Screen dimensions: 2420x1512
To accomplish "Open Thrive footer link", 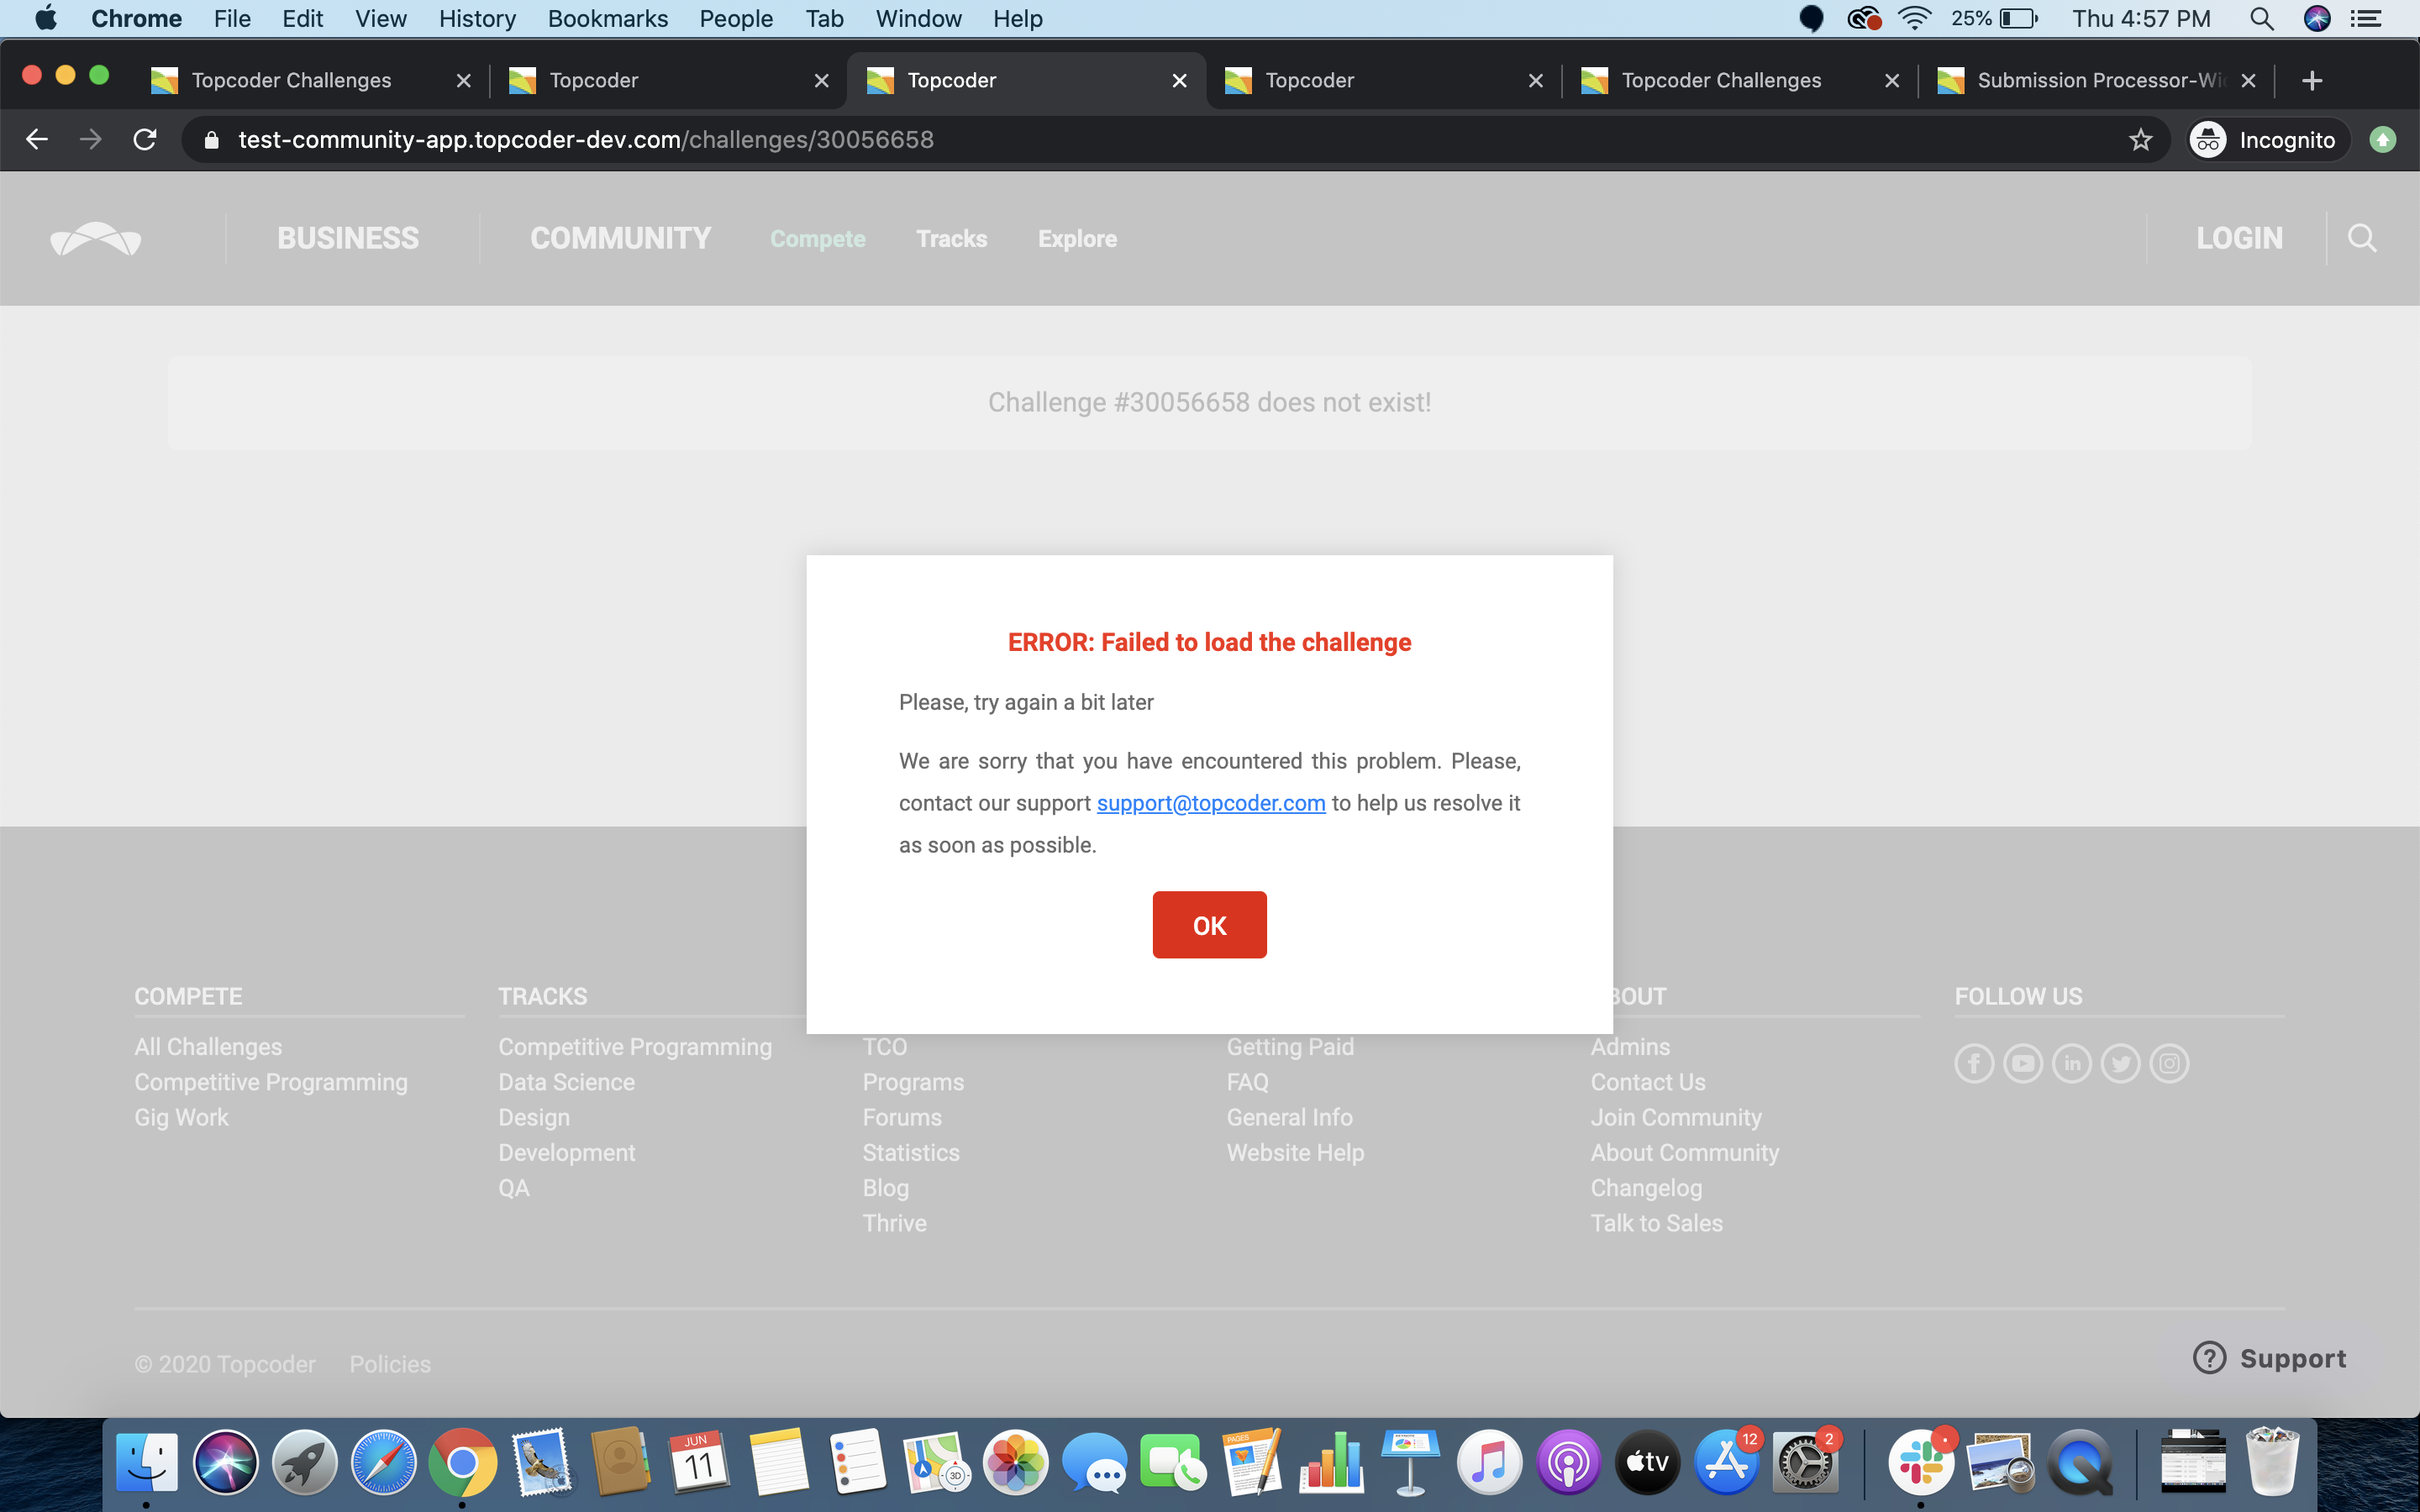I will [894, 1223].
